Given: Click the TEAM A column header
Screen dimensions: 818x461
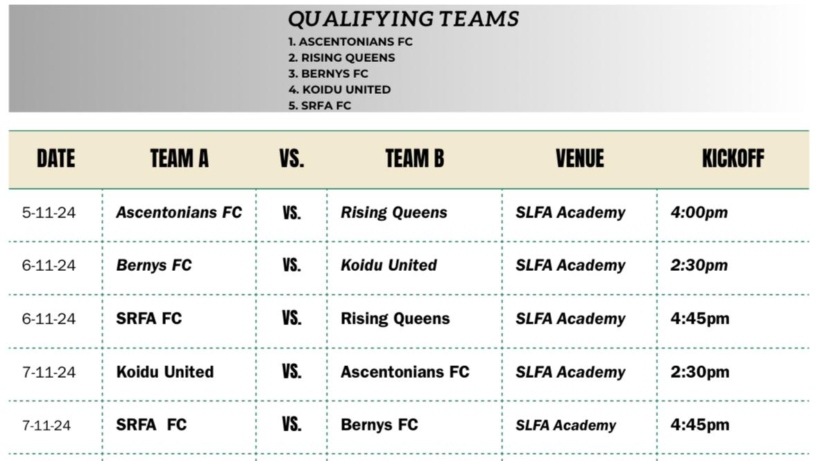Looking at the screenshot, I should click(179, 159).
